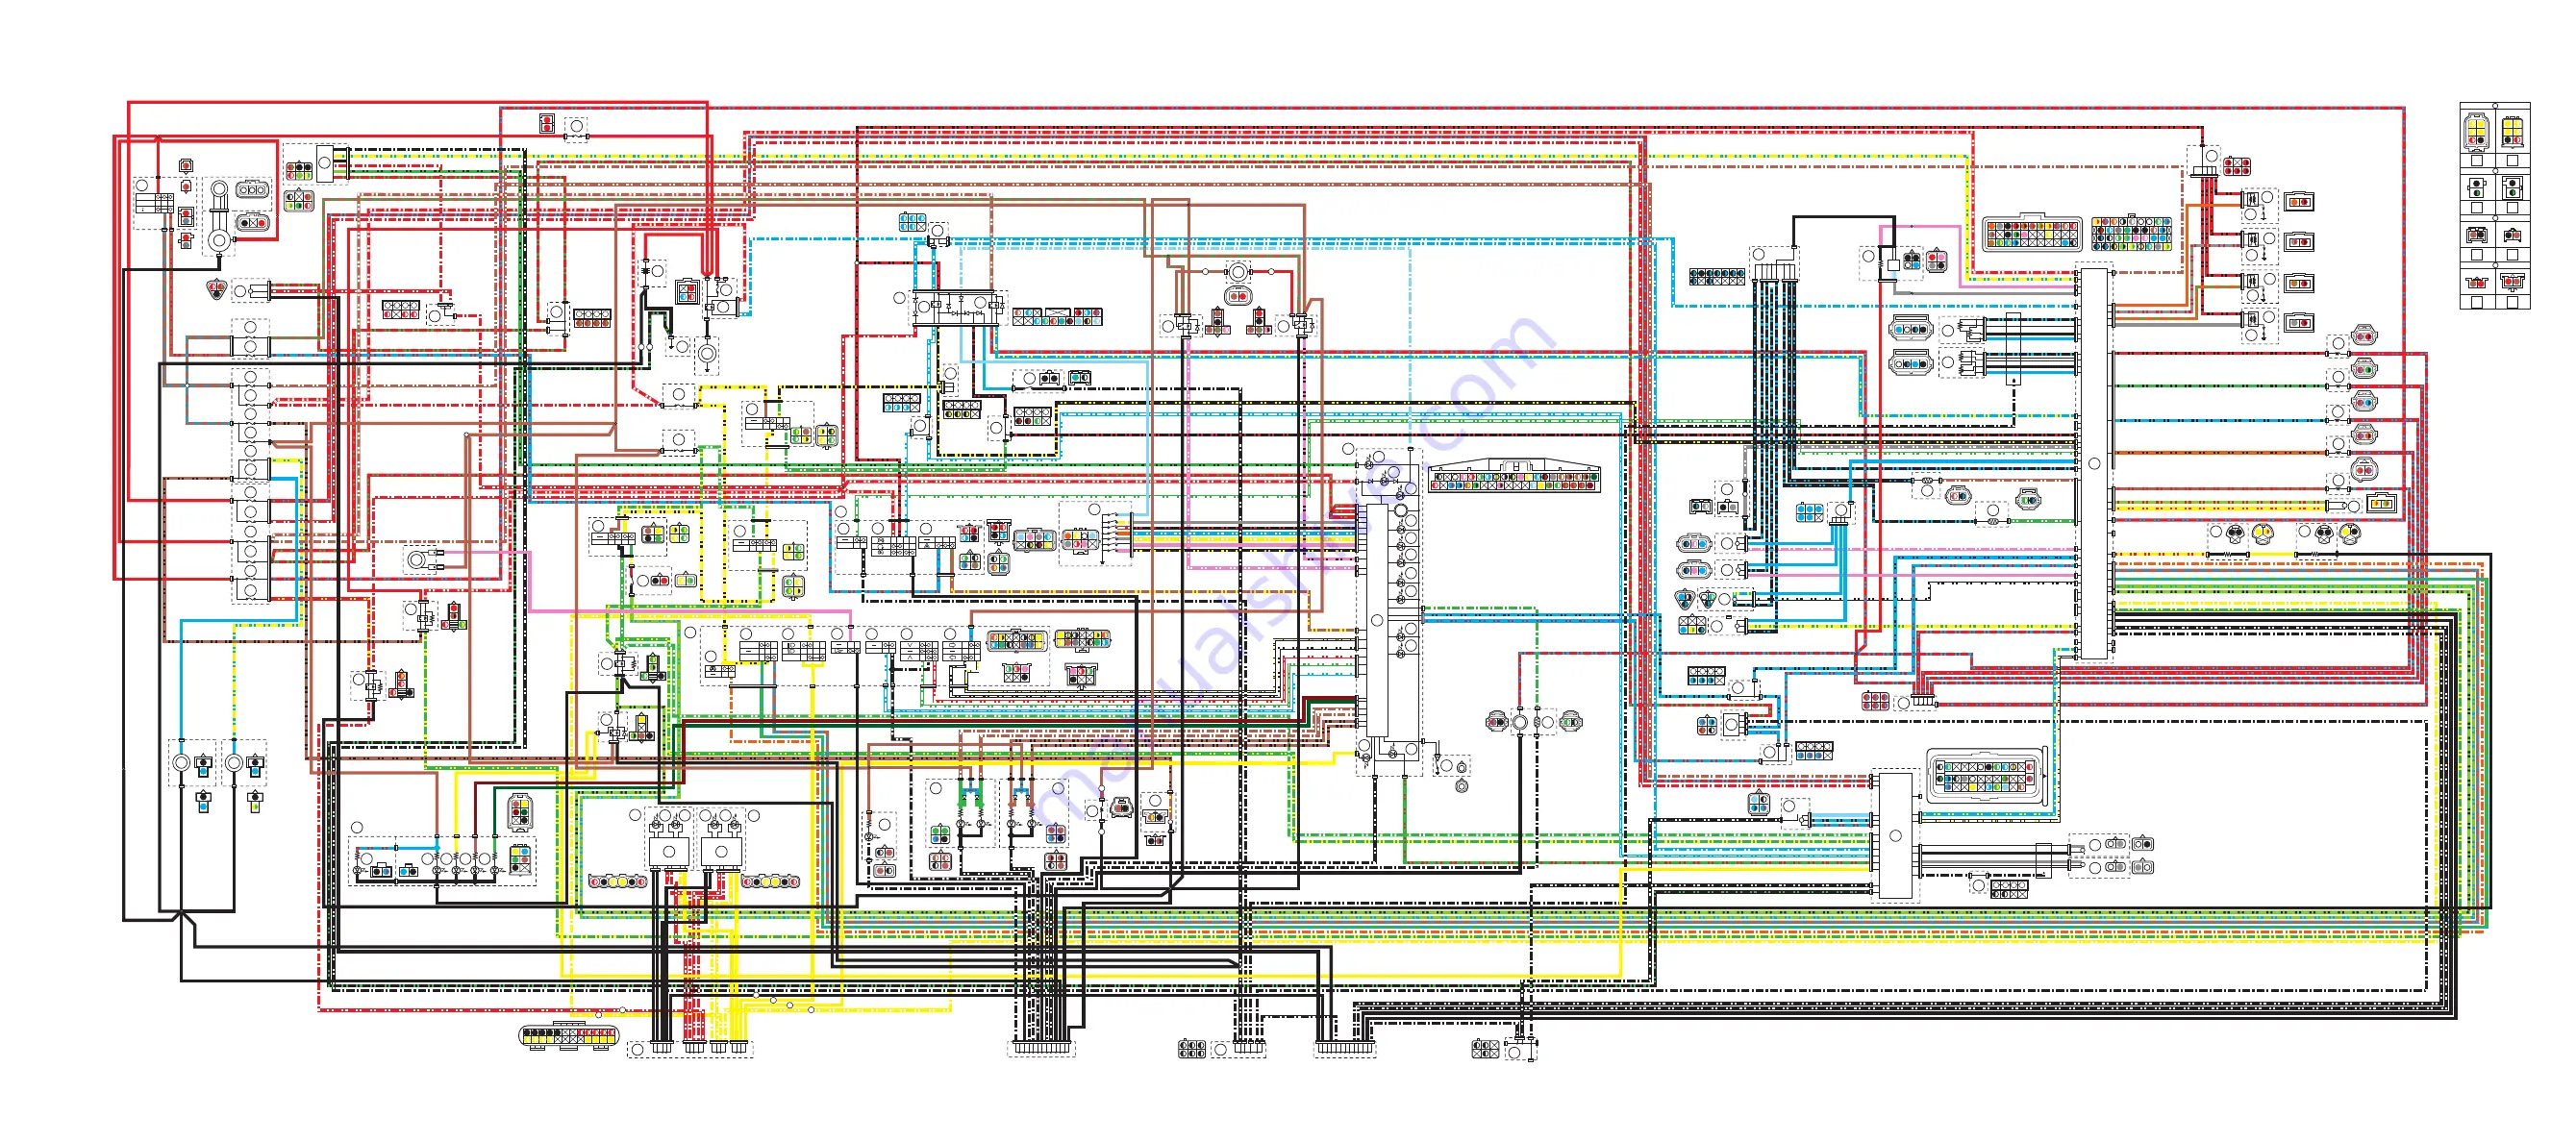2576x1142 pixels.
Task: Click the yellow-red horizontal connector below the diagram's bottom left
Action: [568, 1035]
